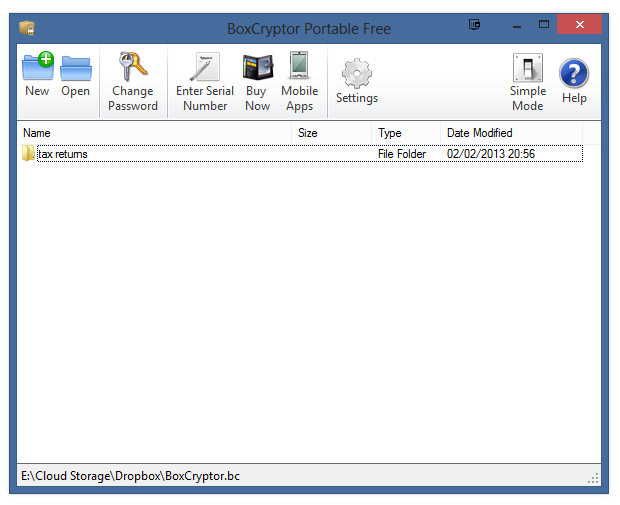Click the tax returns folder icon

point(28,154)
